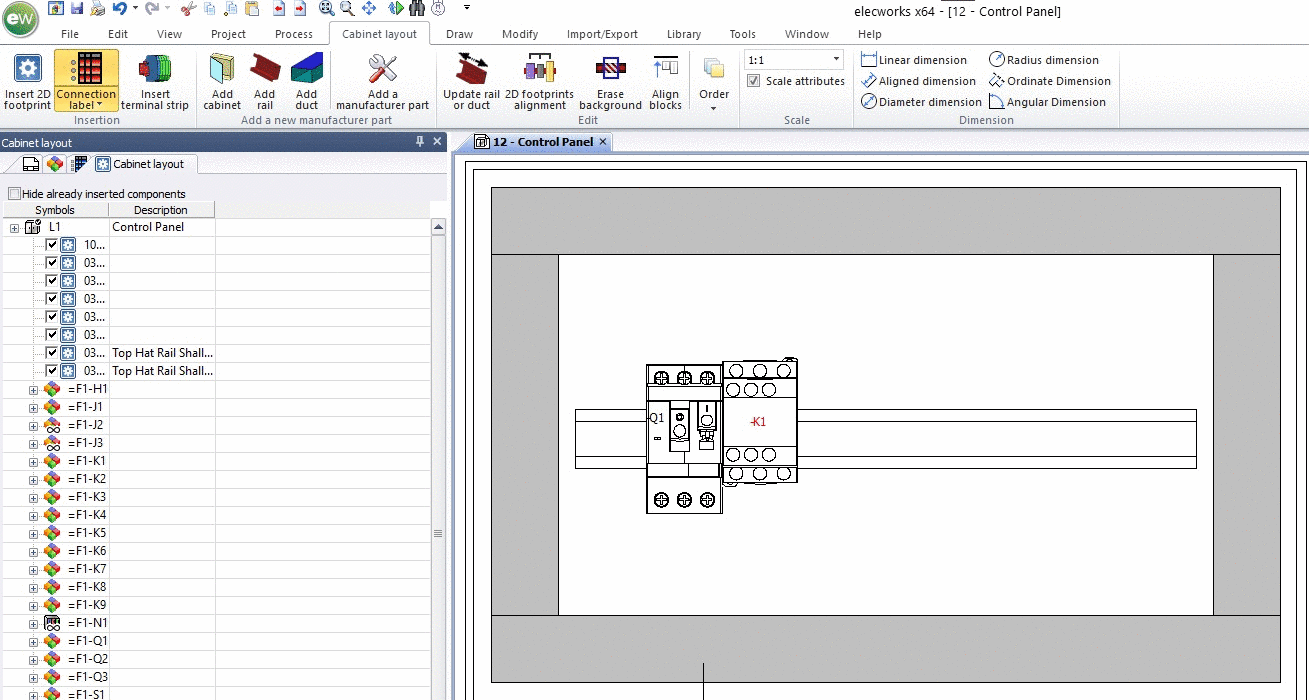The image size is (1309, 700).
Task: Click the Paste clipboard icon
Action: coord(254,8)
